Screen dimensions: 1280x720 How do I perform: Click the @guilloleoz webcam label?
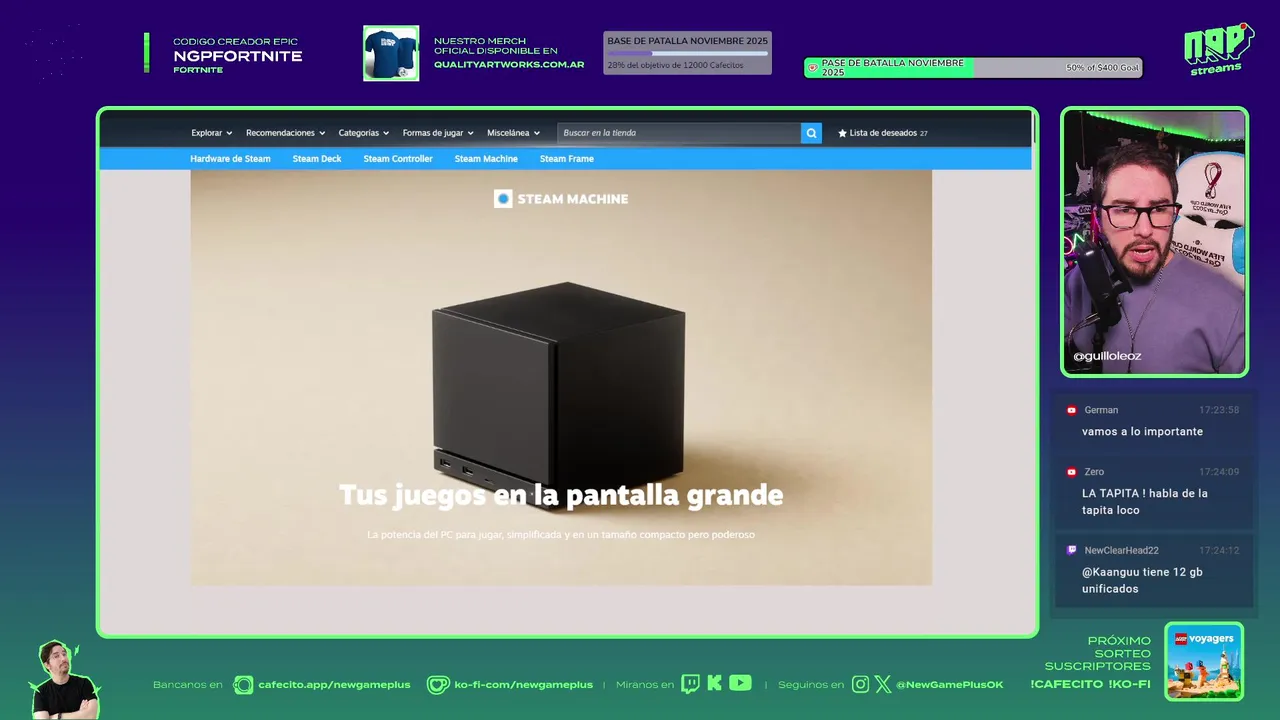coord(1107,356)
